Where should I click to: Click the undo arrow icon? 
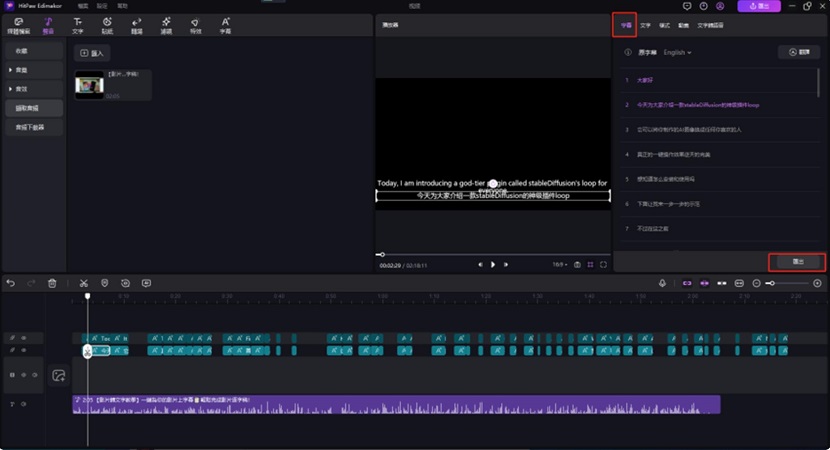[x=11, y=283]
